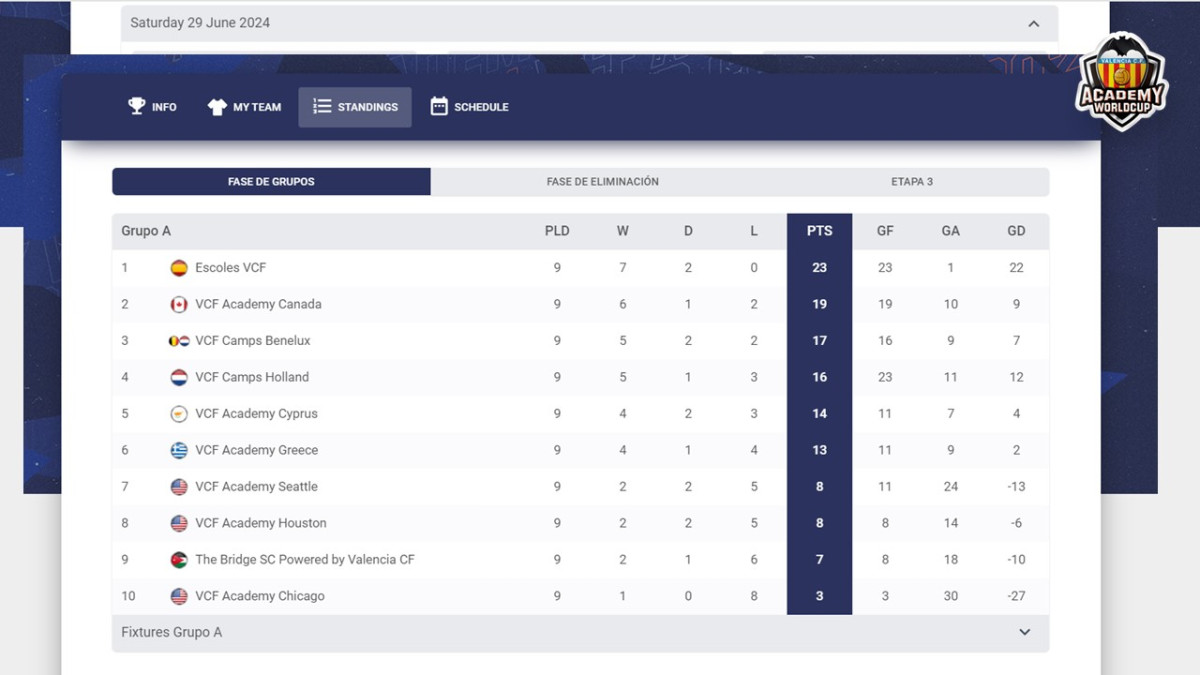Open VCF Academy Houston team link

(x=261, y=523)
